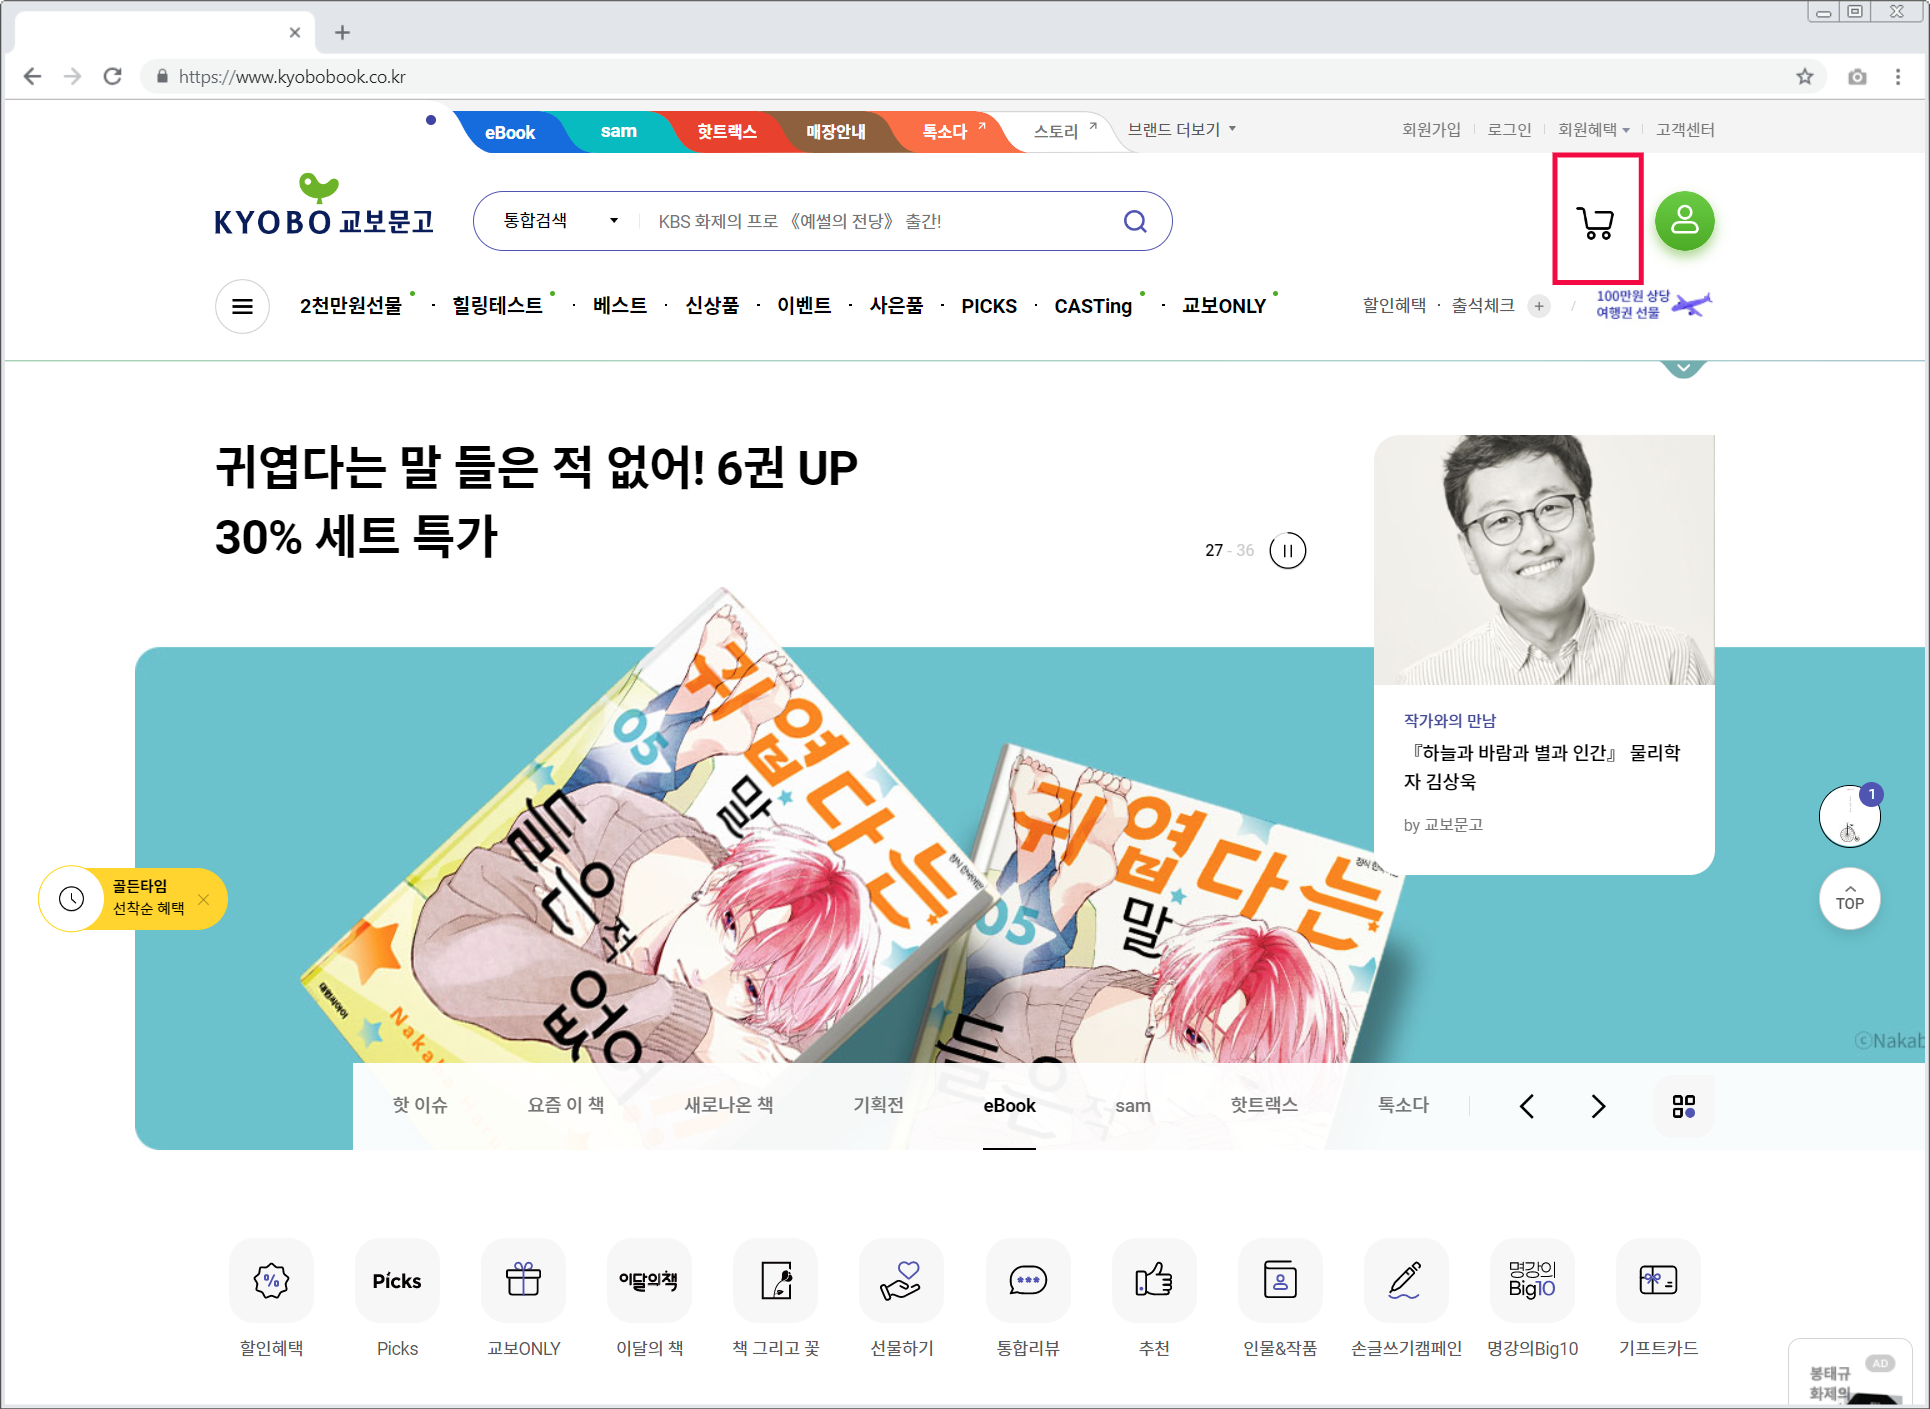Viewport: 1930px width, 1409px height.
Task: Click the browser address bar URL
Action: click(292, 77)
